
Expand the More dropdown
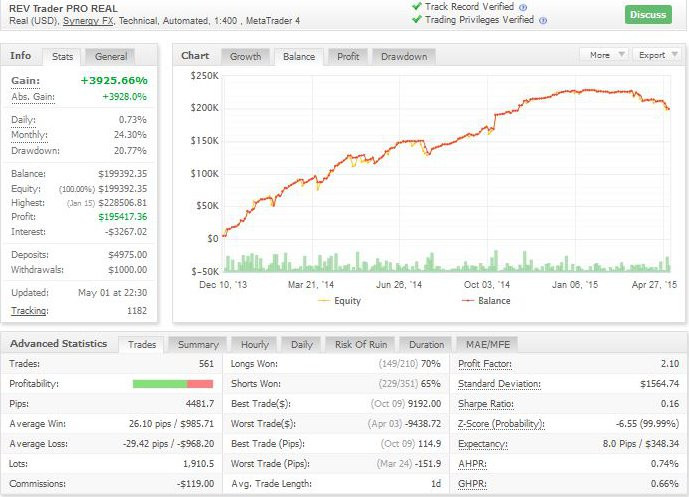pyautogui.click(x=605, y=55)
